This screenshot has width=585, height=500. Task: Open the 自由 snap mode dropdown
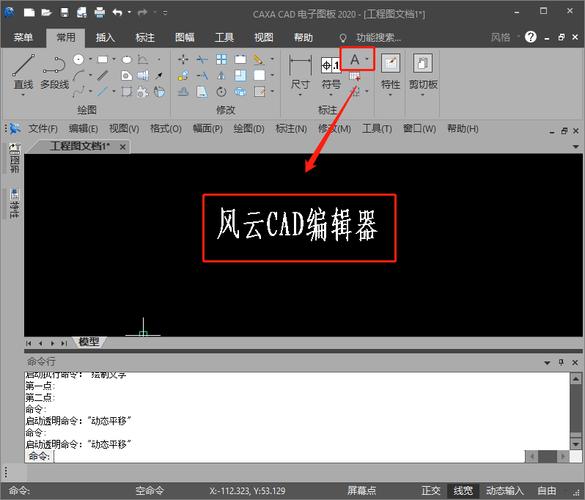(x=547, y=490)
